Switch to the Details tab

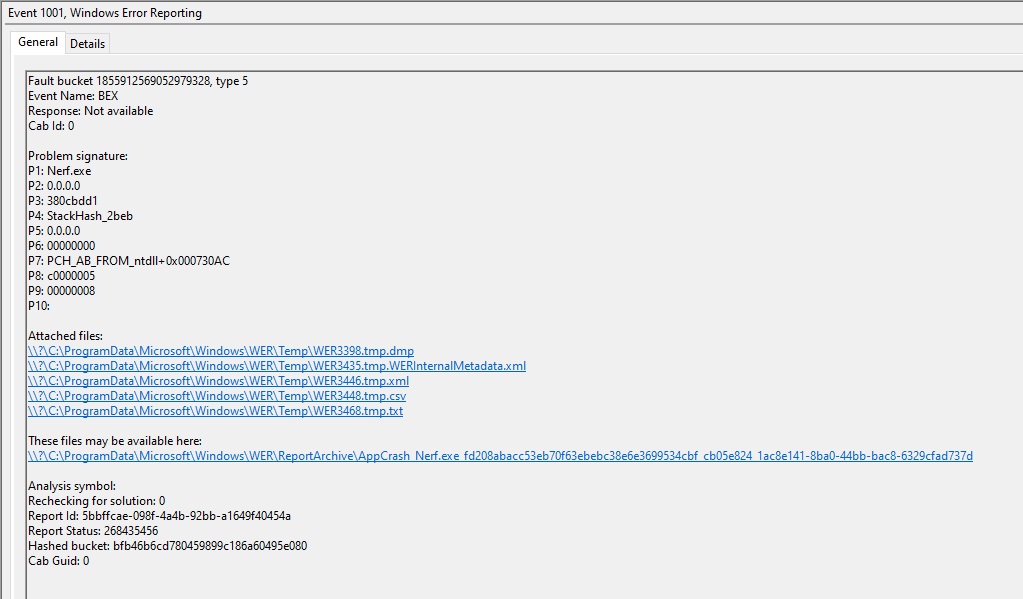pyautogui.click(x=87, y=44)
